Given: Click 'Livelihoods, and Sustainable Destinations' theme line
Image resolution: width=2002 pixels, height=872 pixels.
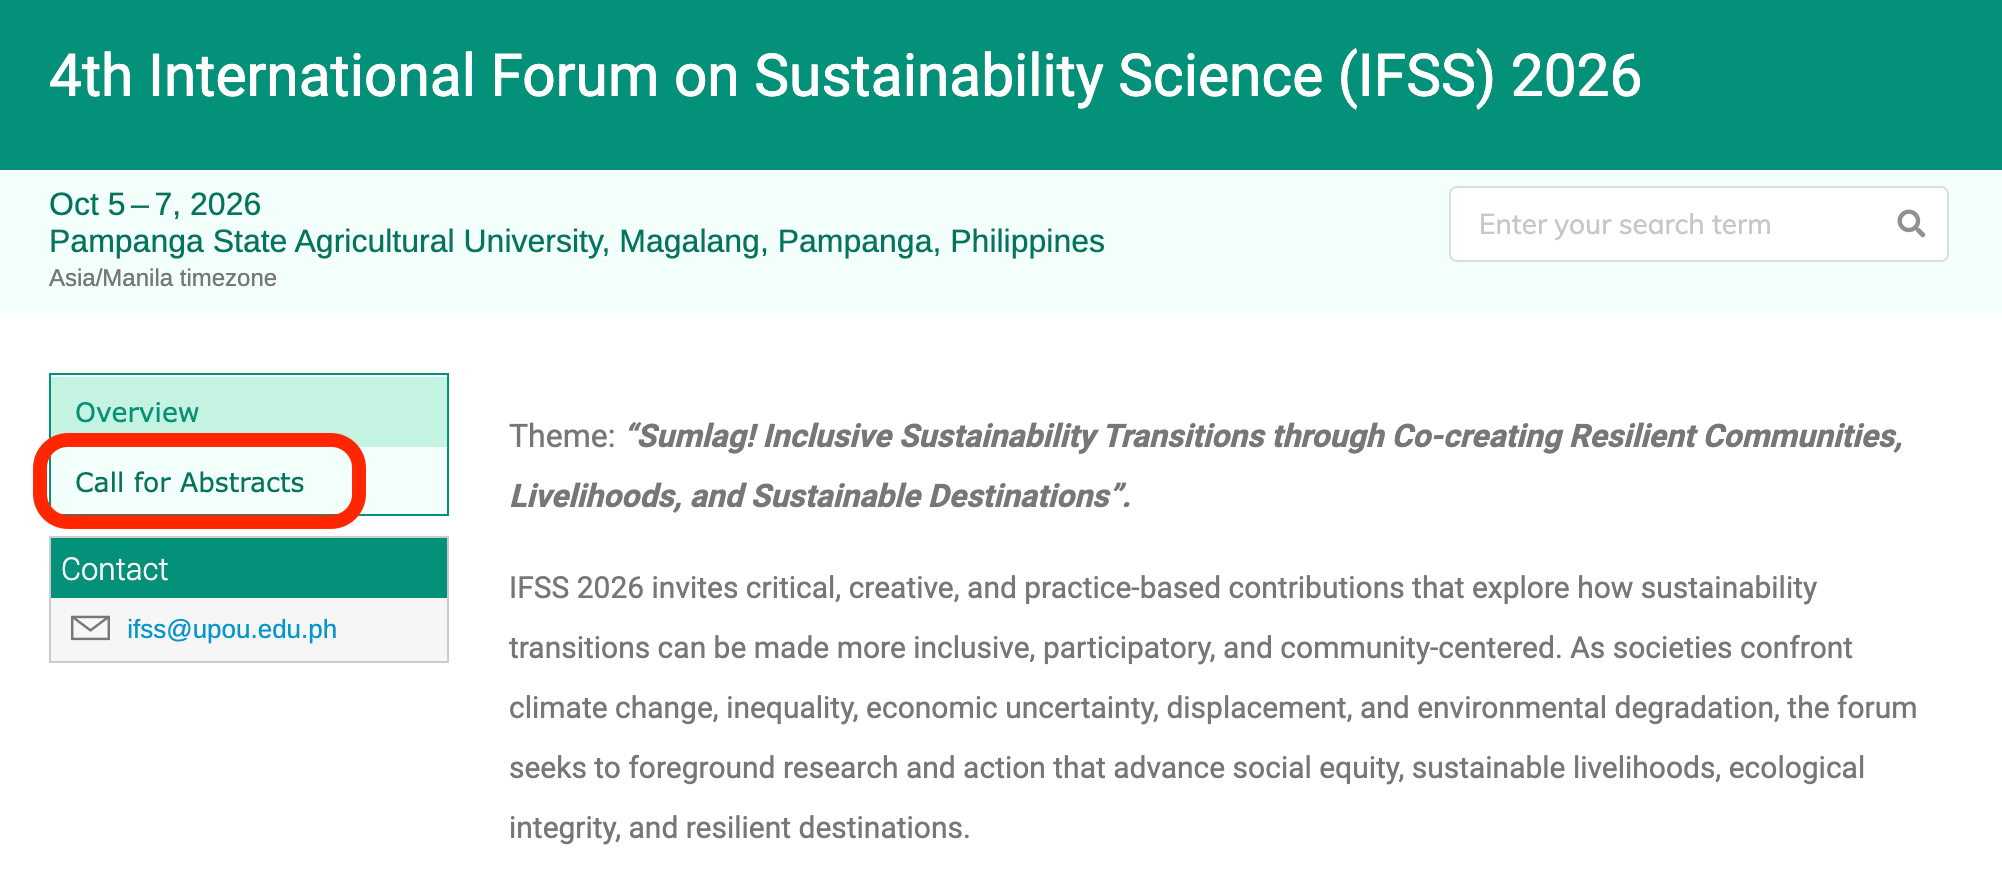Looking at the screenshot, I should coord(820,496).
